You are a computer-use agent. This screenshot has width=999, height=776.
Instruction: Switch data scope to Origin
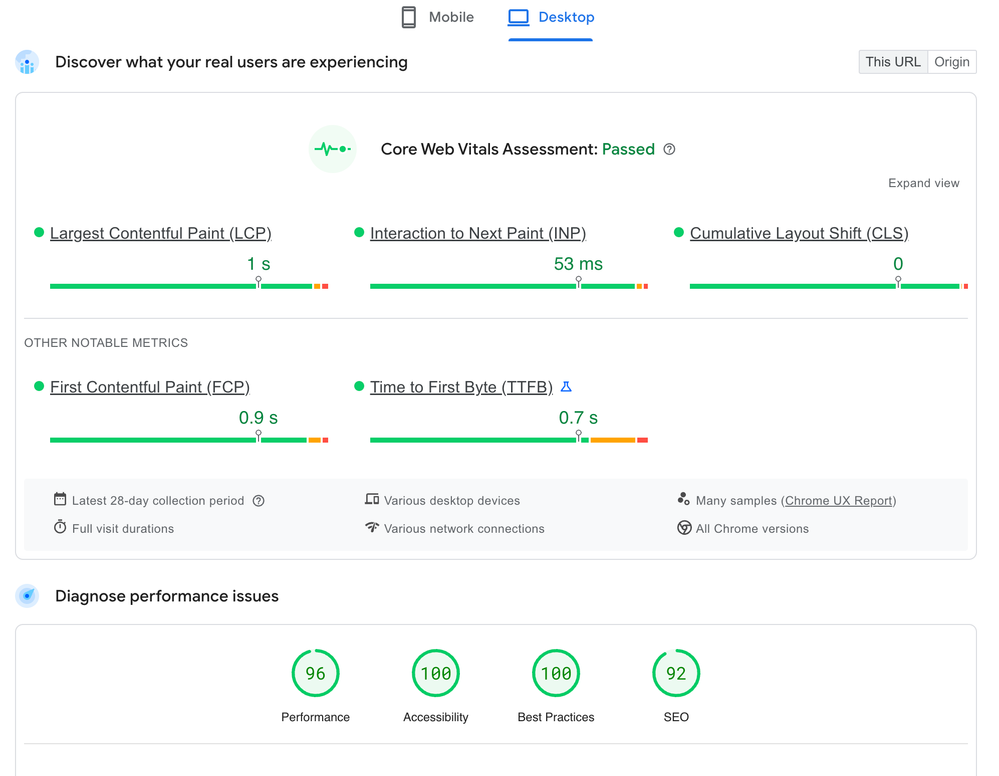(952, 62)
